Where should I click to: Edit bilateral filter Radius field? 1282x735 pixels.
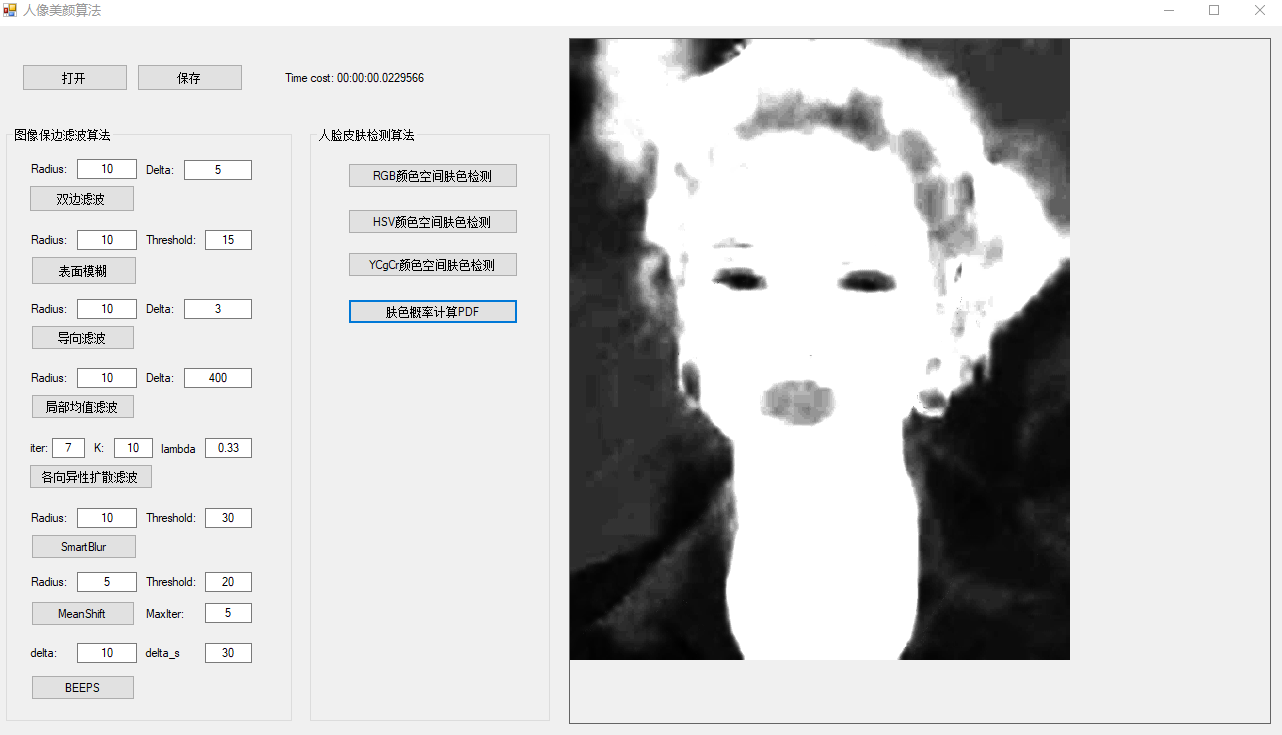pos(107,170)
